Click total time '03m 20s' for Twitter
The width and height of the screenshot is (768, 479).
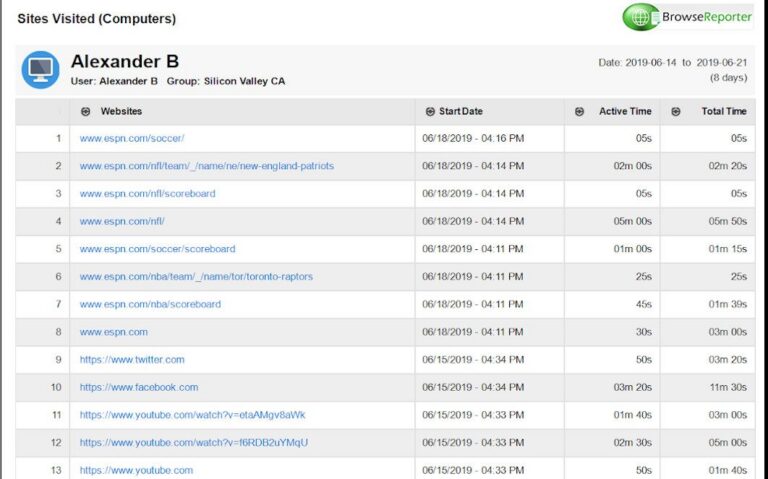[728, 359]
